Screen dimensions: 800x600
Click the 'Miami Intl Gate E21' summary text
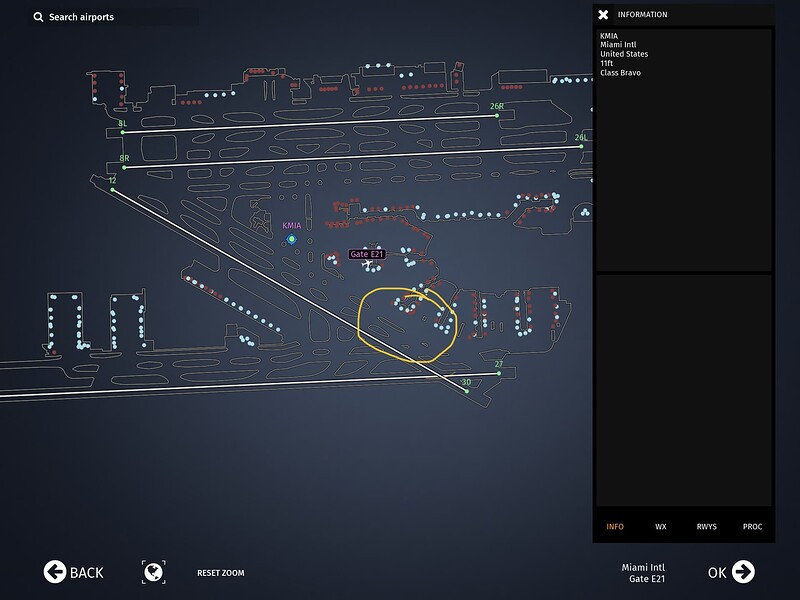point(643,573)
